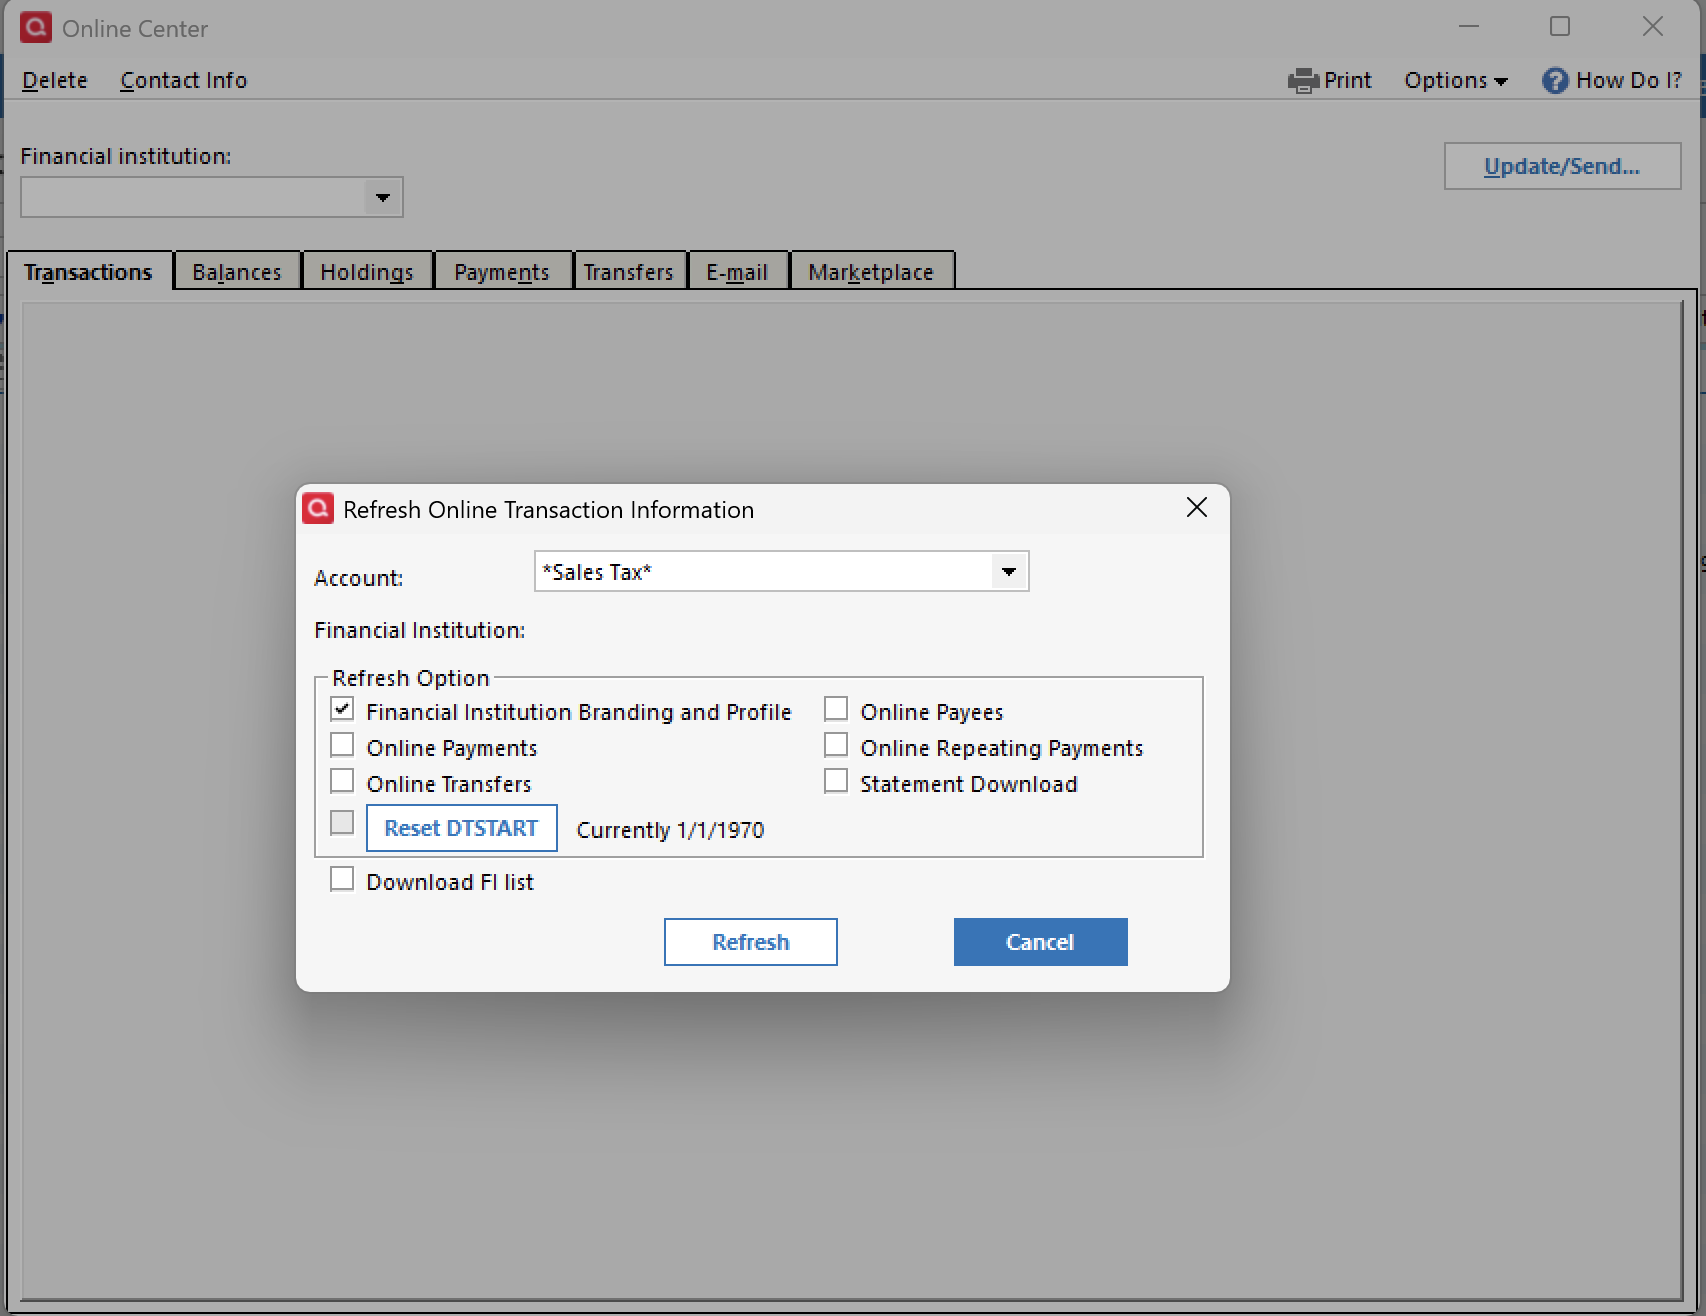1706x1316 pixels.
Task: Click the Quicken logo in Refresh dialog title
Action: [x=318, y=509]
